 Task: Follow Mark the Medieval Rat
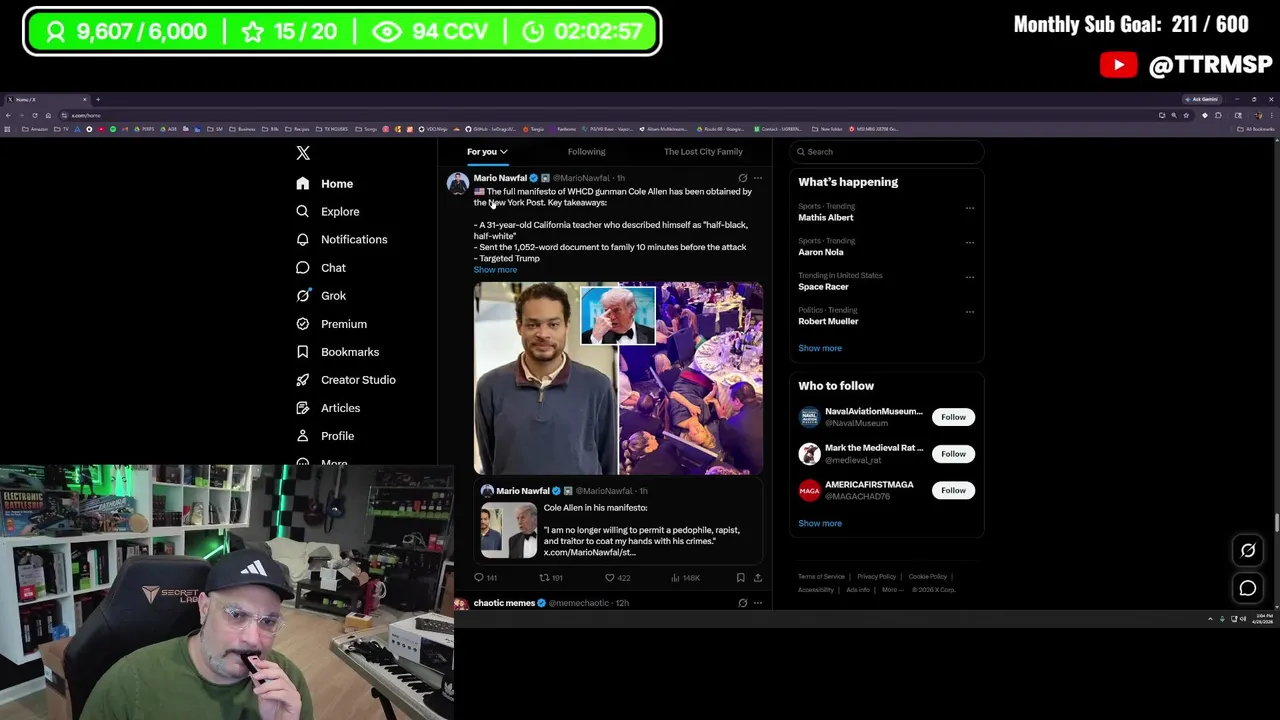953,454
